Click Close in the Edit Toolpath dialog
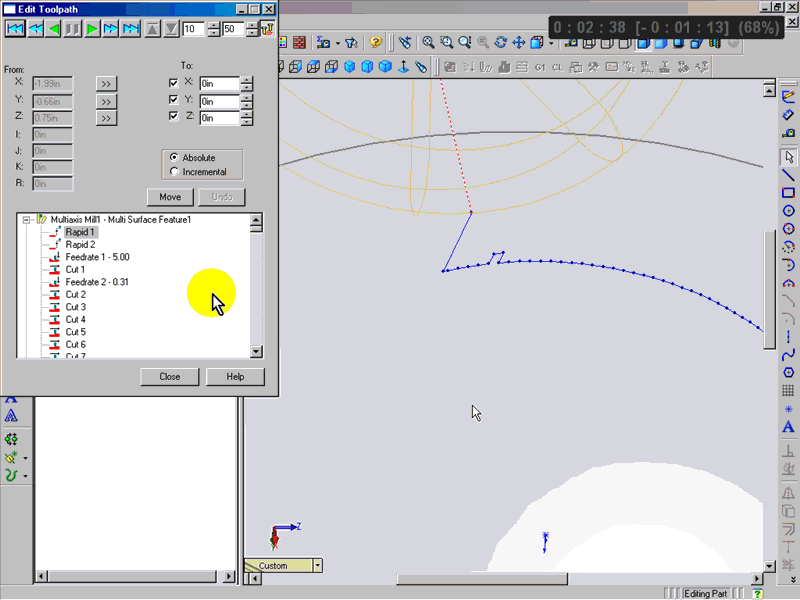This screenshot has width=800, height=600. 169,377
